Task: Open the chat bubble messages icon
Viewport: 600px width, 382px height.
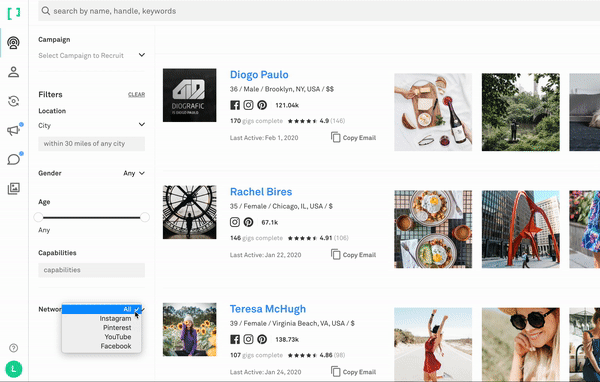Action: click(x=13, y=159)
